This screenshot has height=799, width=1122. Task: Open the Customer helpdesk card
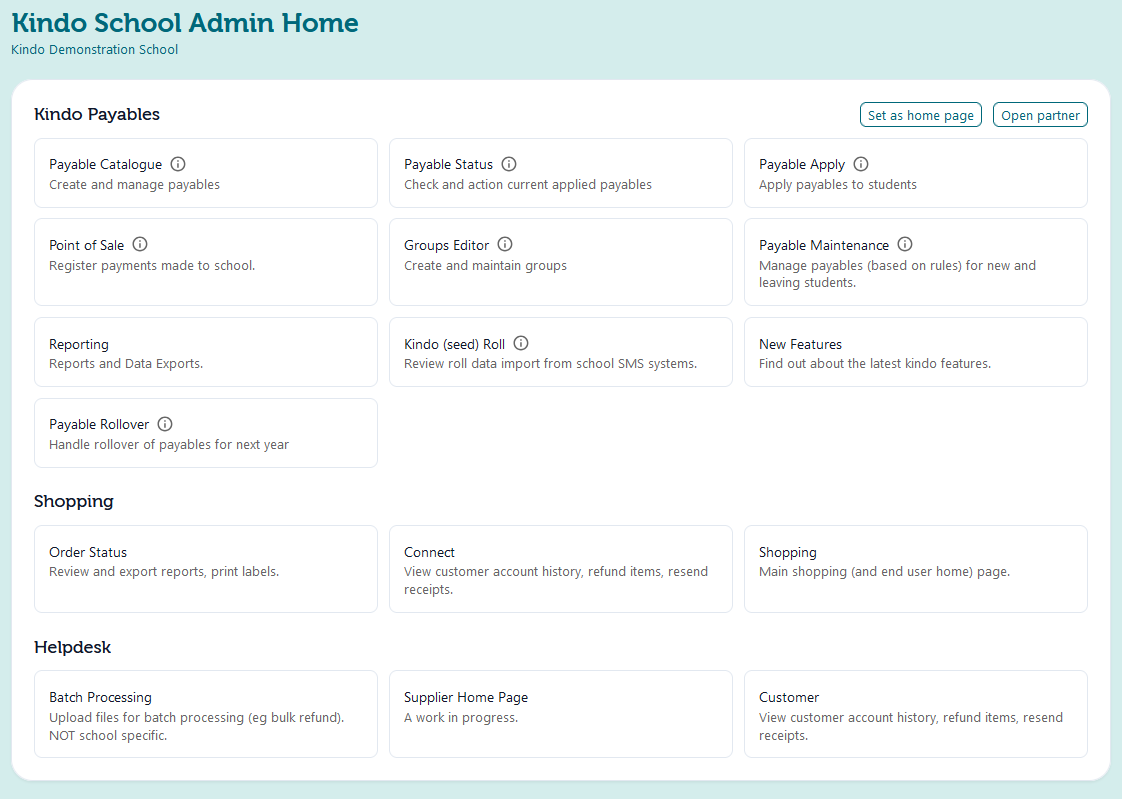click(x=916, y=714)
